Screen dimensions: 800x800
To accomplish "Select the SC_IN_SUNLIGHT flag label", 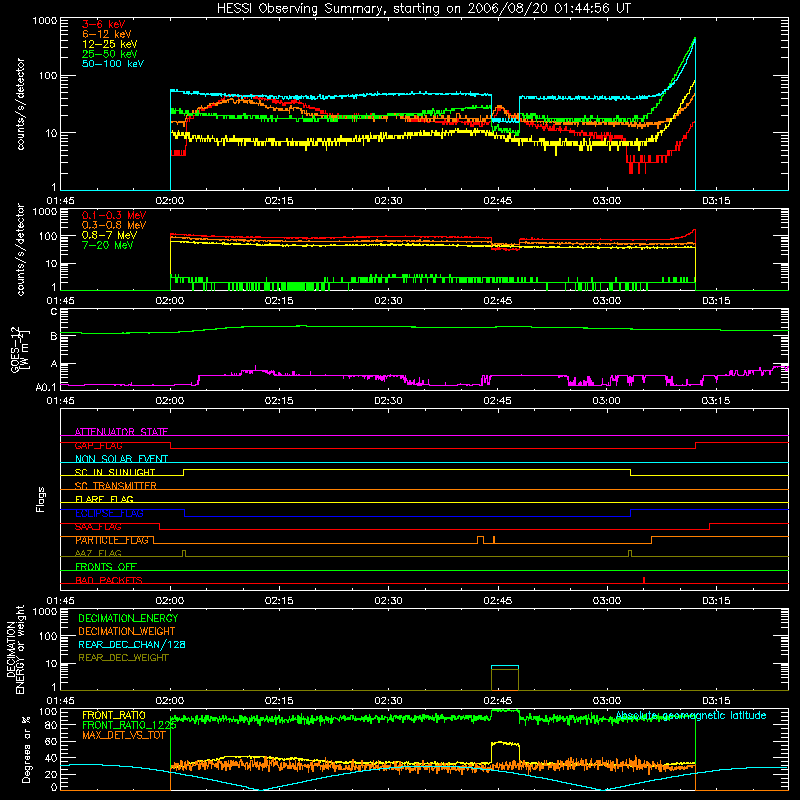I will click(x=115, y=472).
